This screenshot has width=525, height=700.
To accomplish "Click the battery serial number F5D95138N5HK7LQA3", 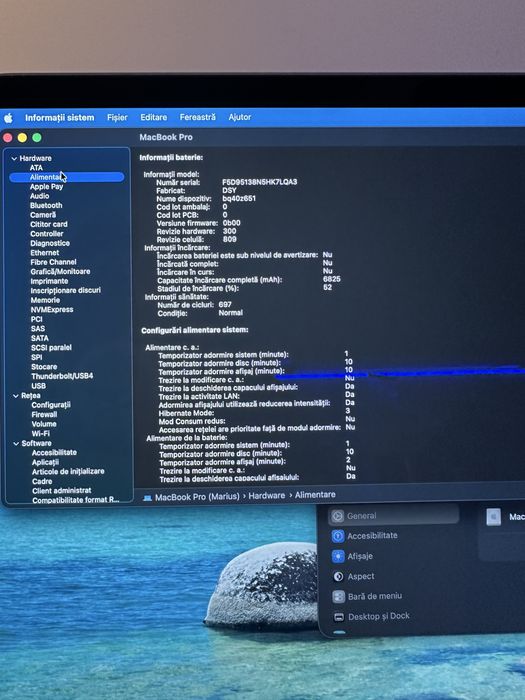I will 259,182.
